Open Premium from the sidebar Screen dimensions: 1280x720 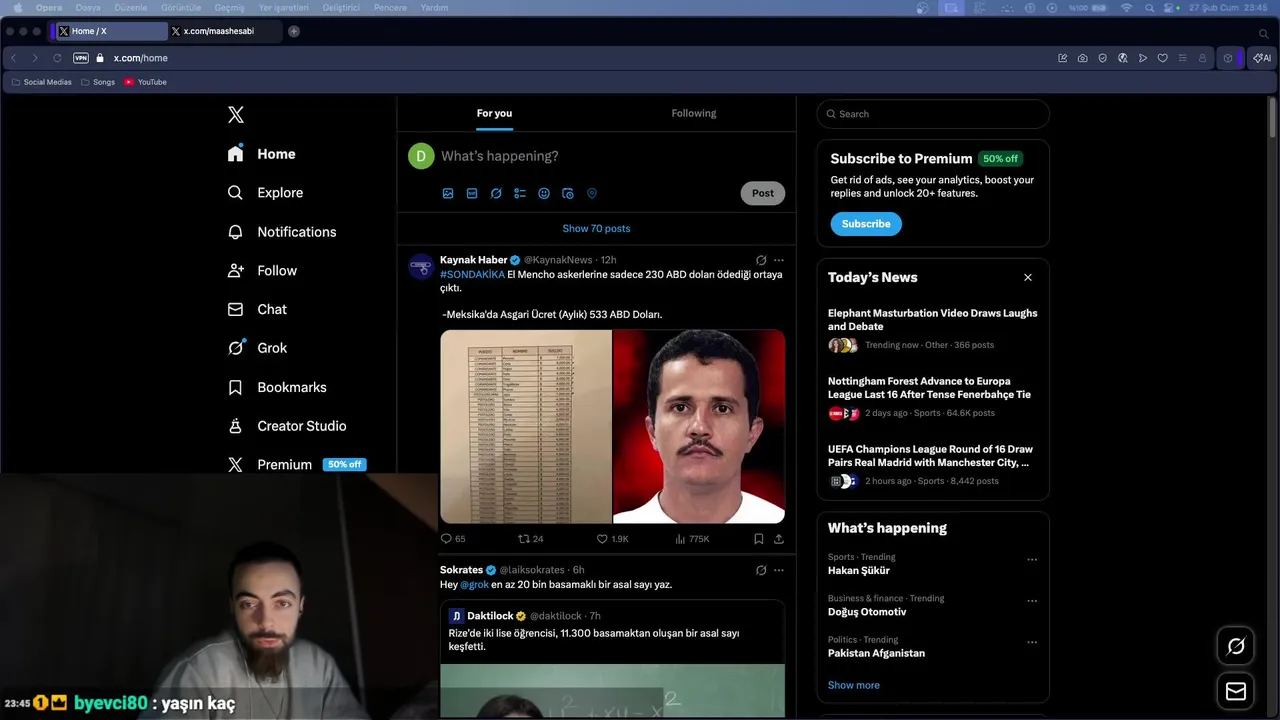296,465
